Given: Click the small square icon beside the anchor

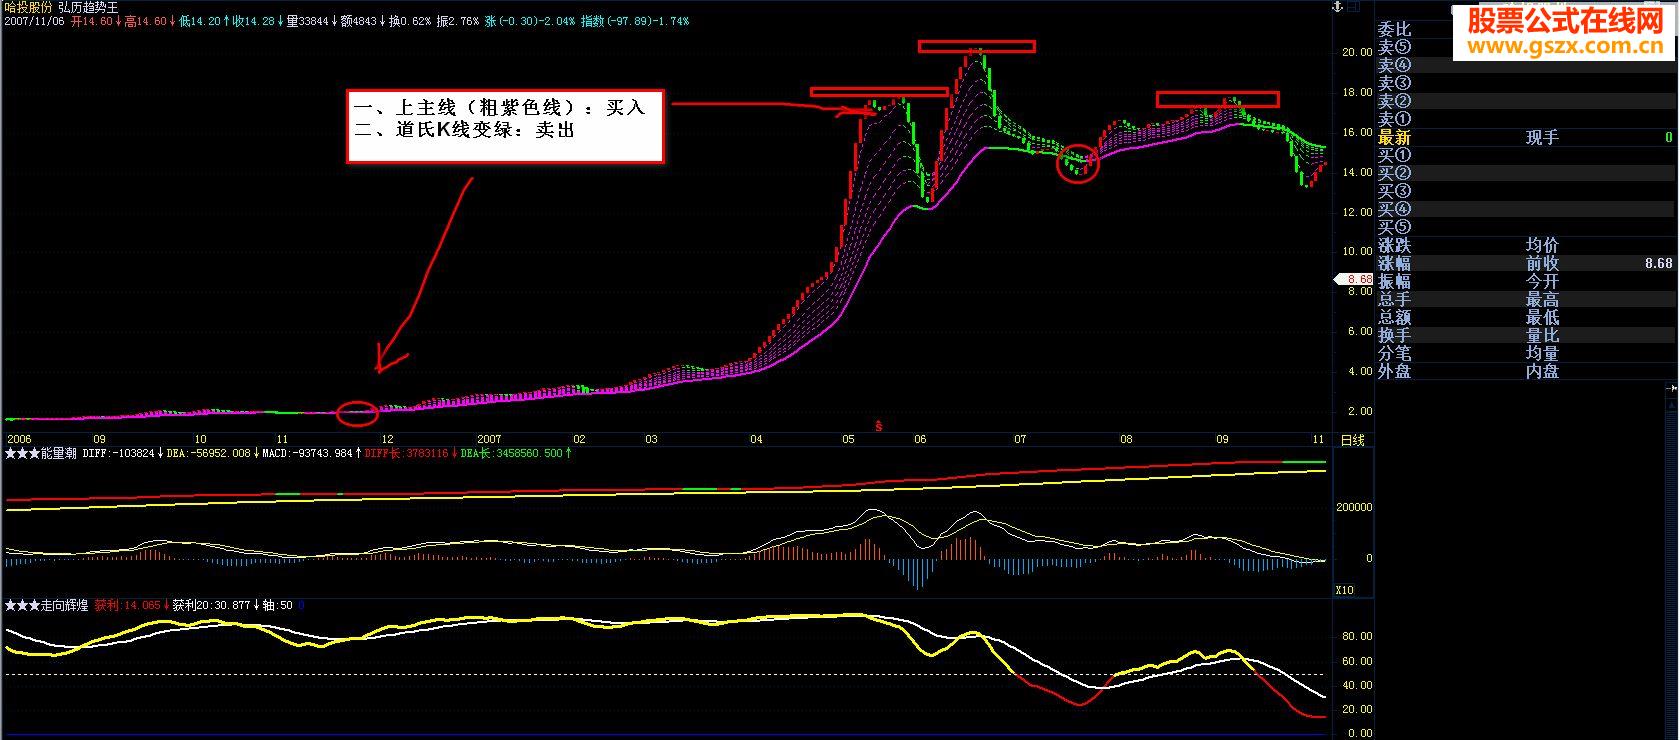Looking at the screenshot, I should pos(1351,7).
